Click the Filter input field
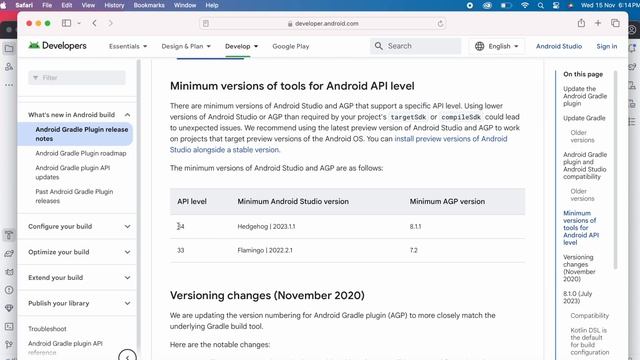The image size is (640, 360). pyautogui.click(x=77, y=78)
